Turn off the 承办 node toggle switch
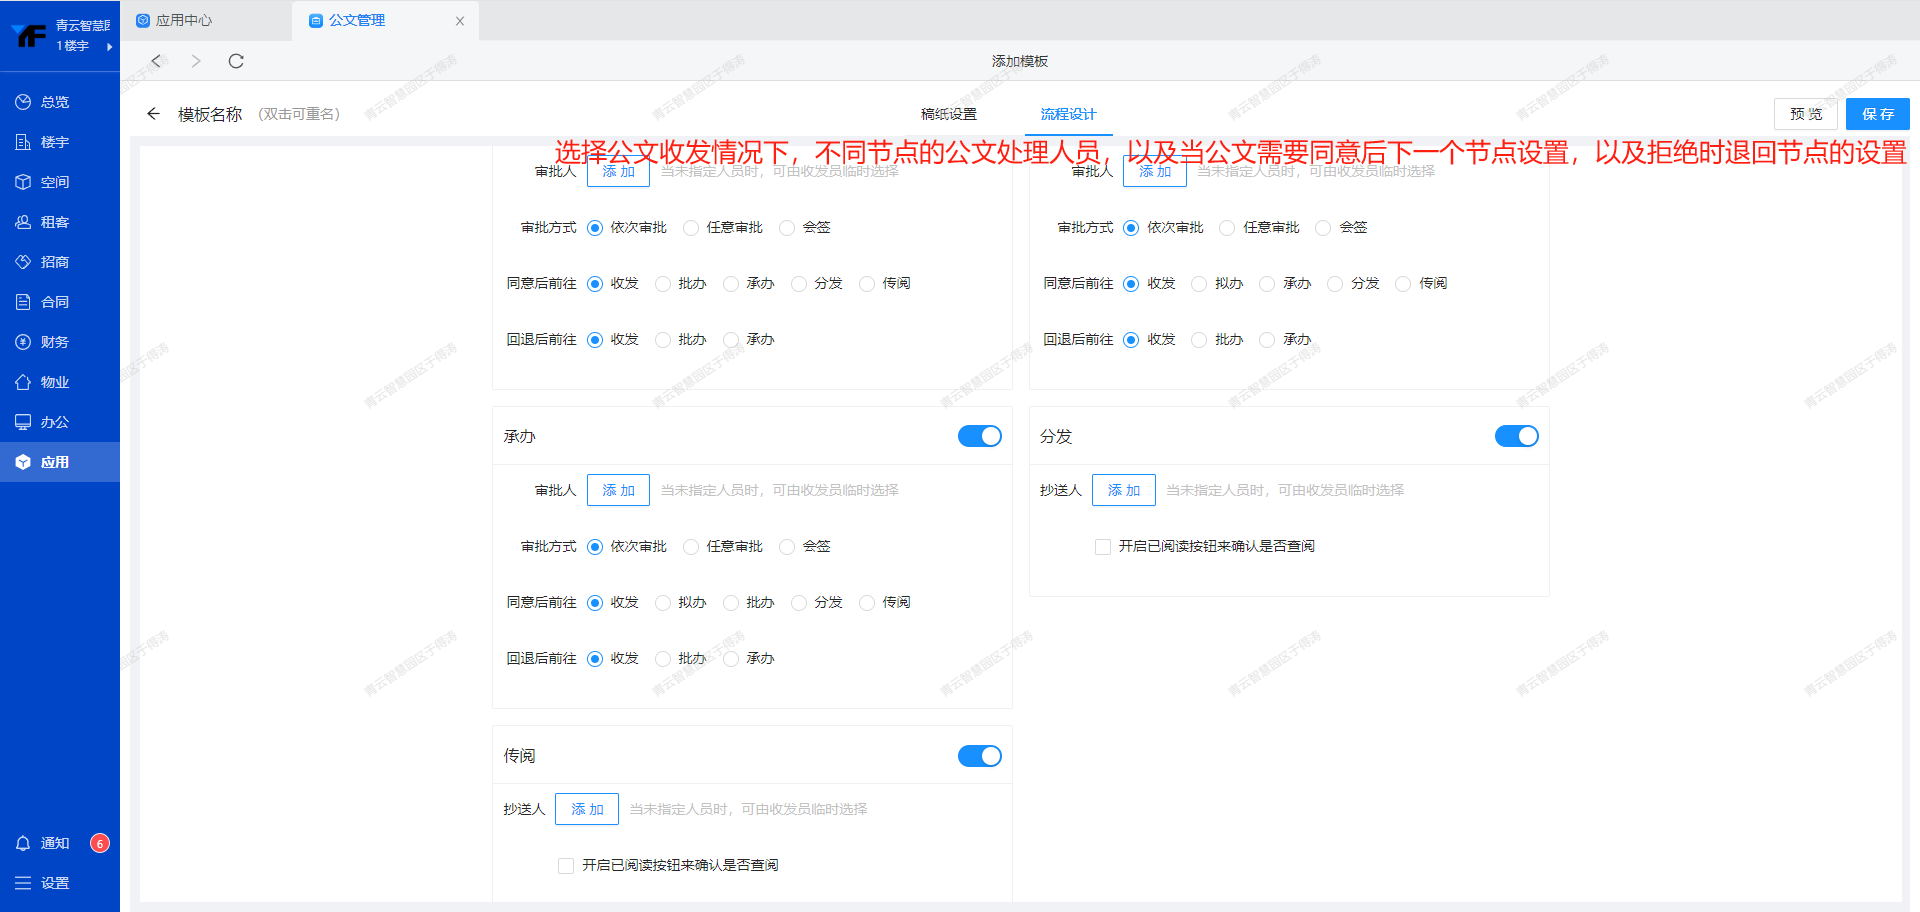This screenshot has width=1920, height=912. coord(979,436)
